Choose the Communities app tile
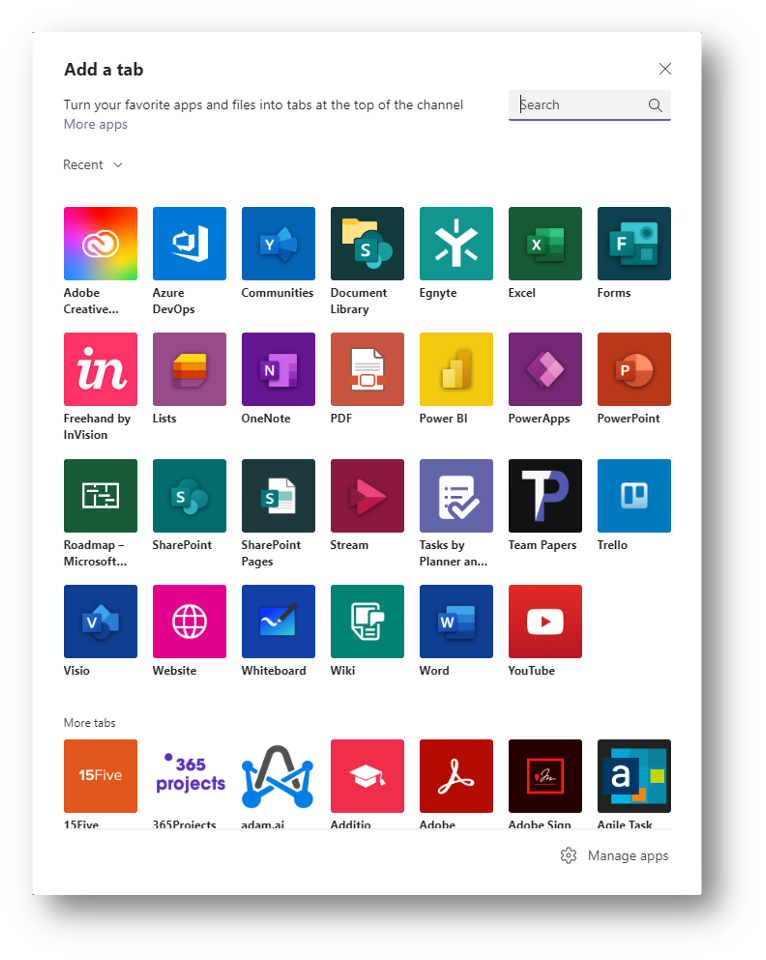 pyautogui.click(x=278, y=243)
